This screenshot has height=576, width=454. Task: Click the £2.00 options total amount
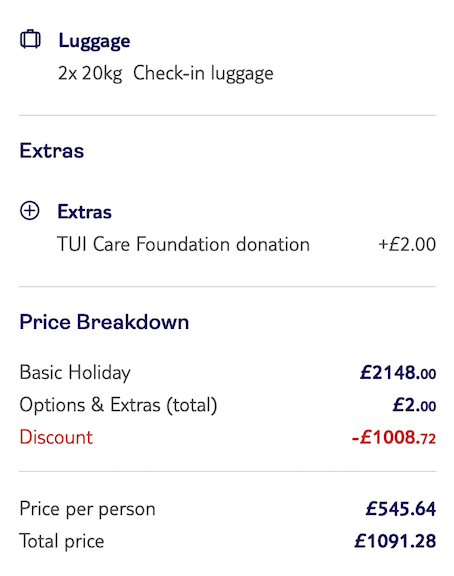[x=414, y=405]
